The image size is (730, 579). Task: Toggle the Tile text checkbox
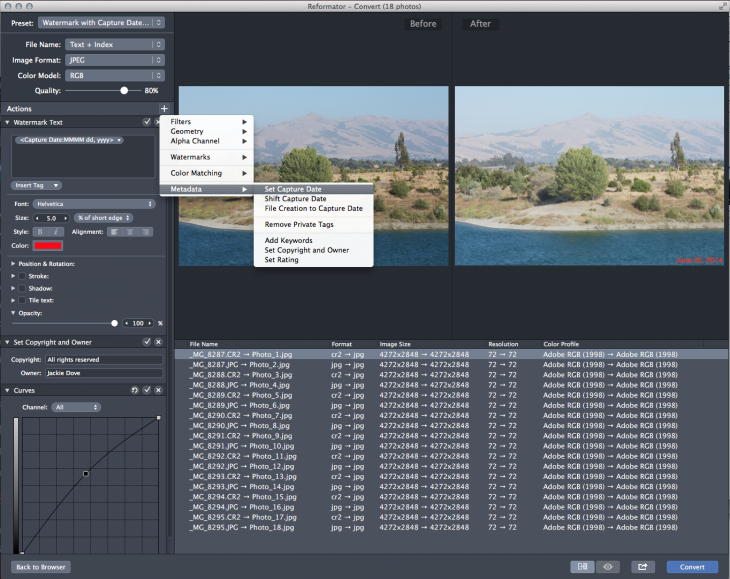[x=22, y=300]
